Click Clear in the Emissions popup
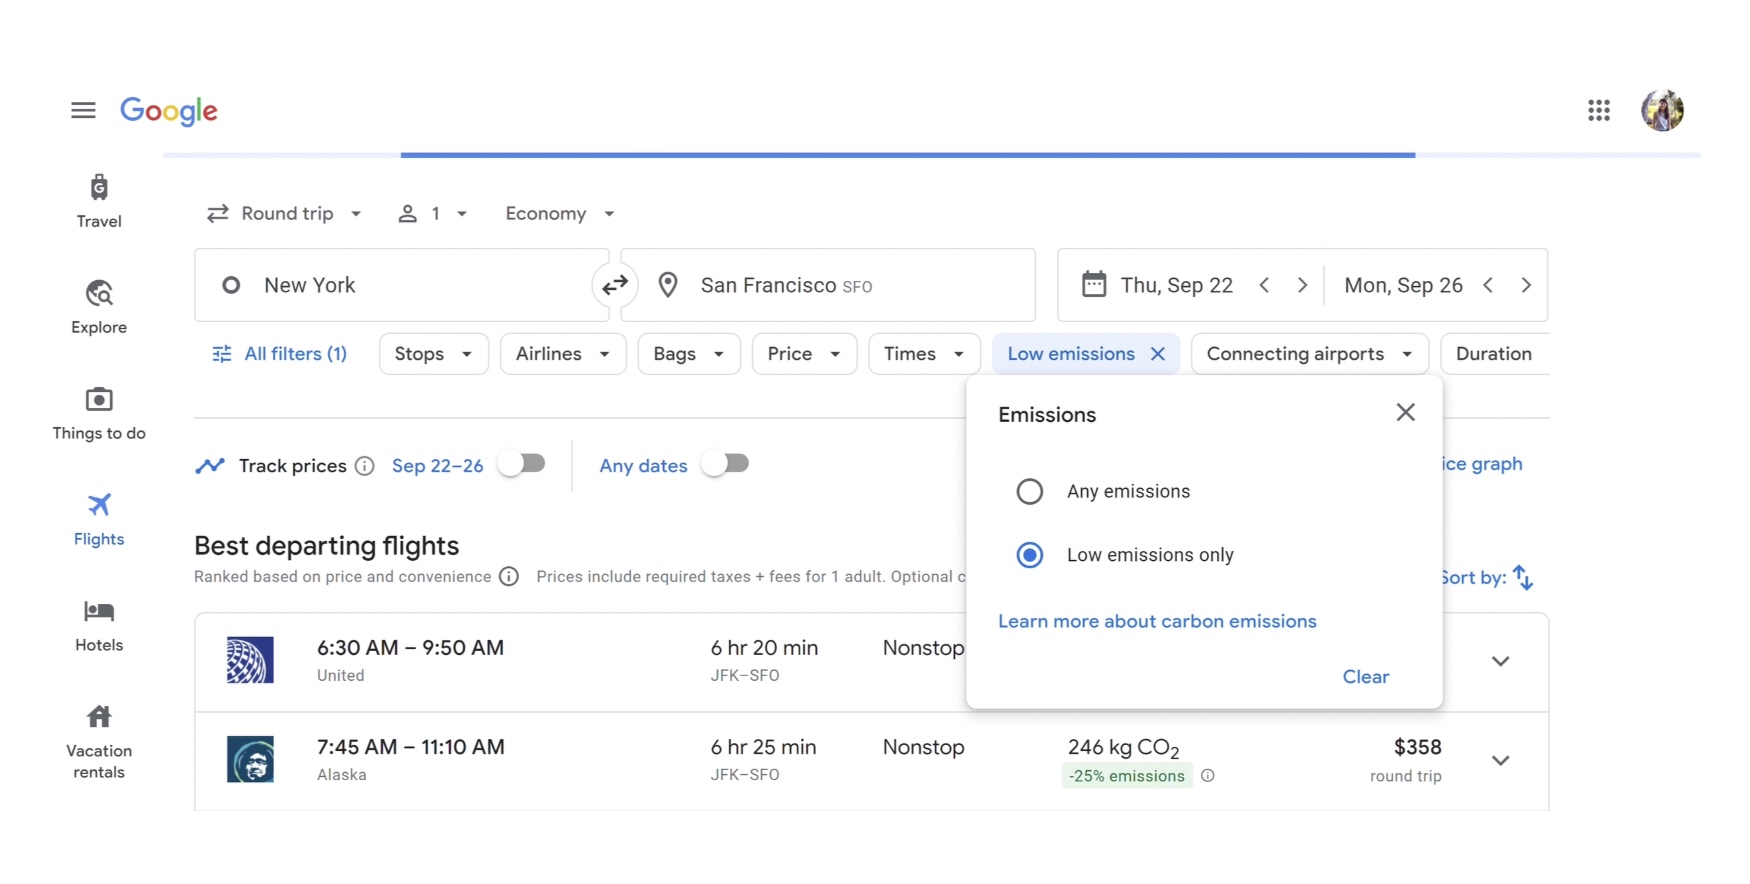This screenshot has width=1750, height=884. [x=1365, y=677]
